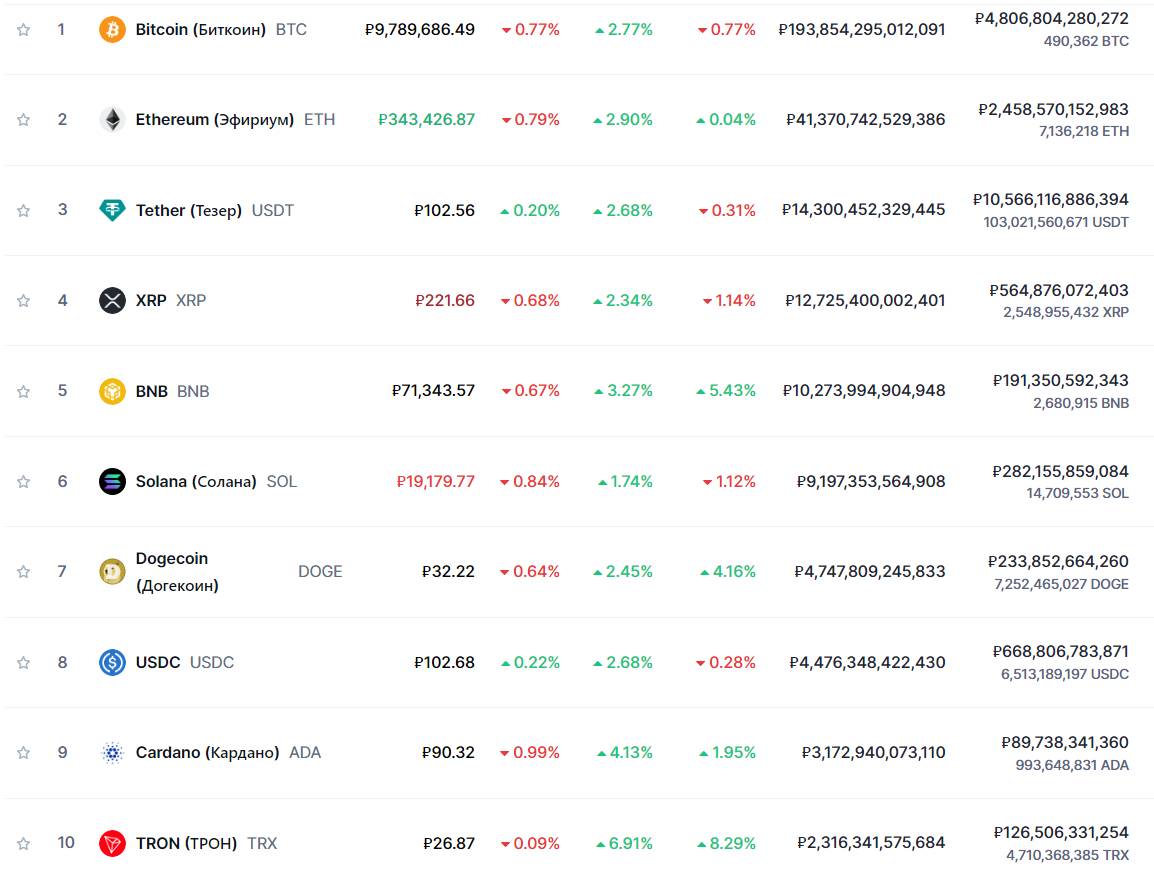Click BNB market cap ₽10,273,994,904,948
Screen dimensions: 1154x876
click(864, 391)
